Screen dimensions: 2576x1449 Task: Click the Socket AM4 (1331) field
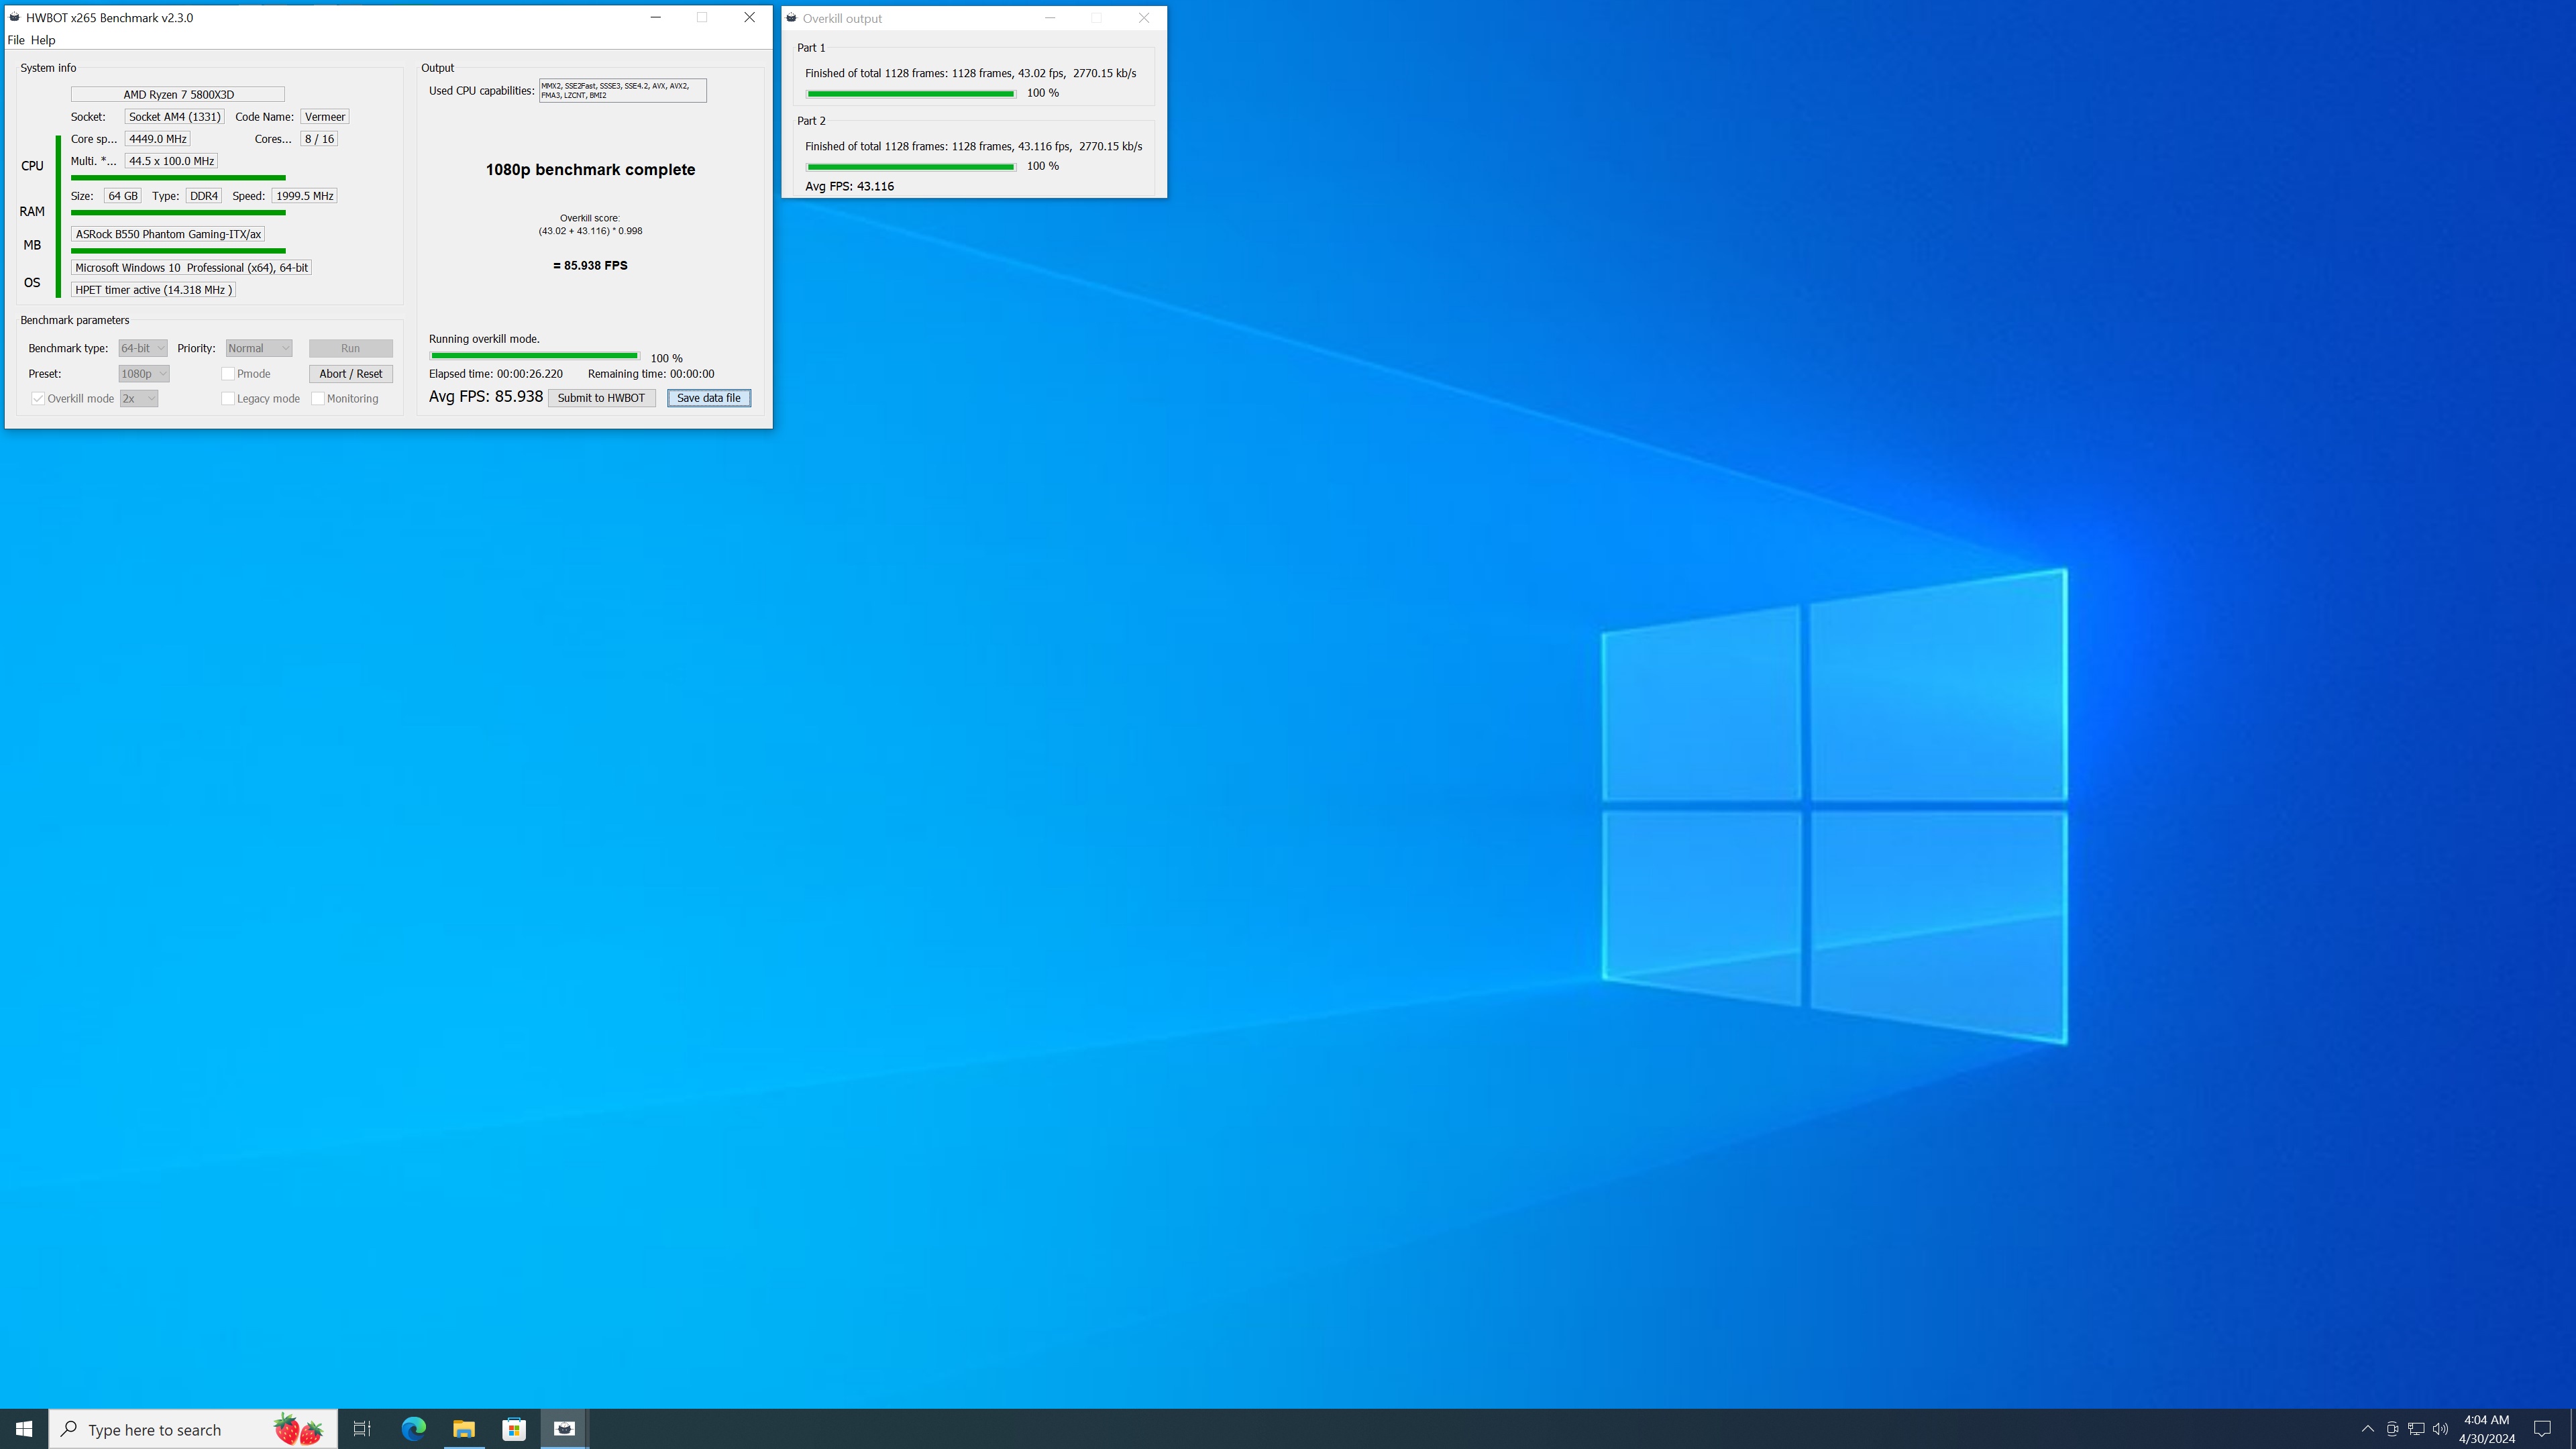click(x=174, y=117)
